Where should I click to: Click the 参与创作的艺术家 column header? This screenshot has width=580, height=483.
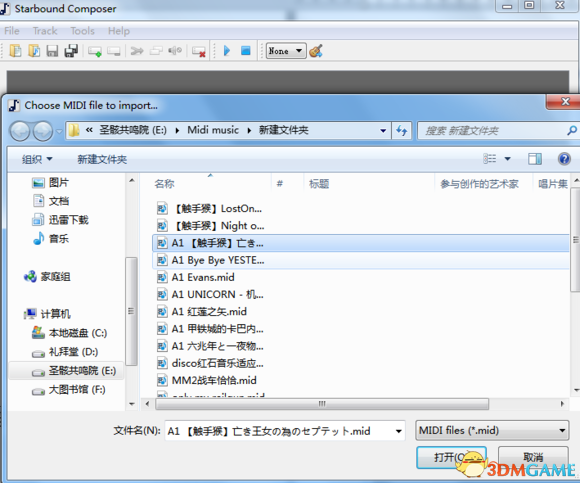[484, 184]
